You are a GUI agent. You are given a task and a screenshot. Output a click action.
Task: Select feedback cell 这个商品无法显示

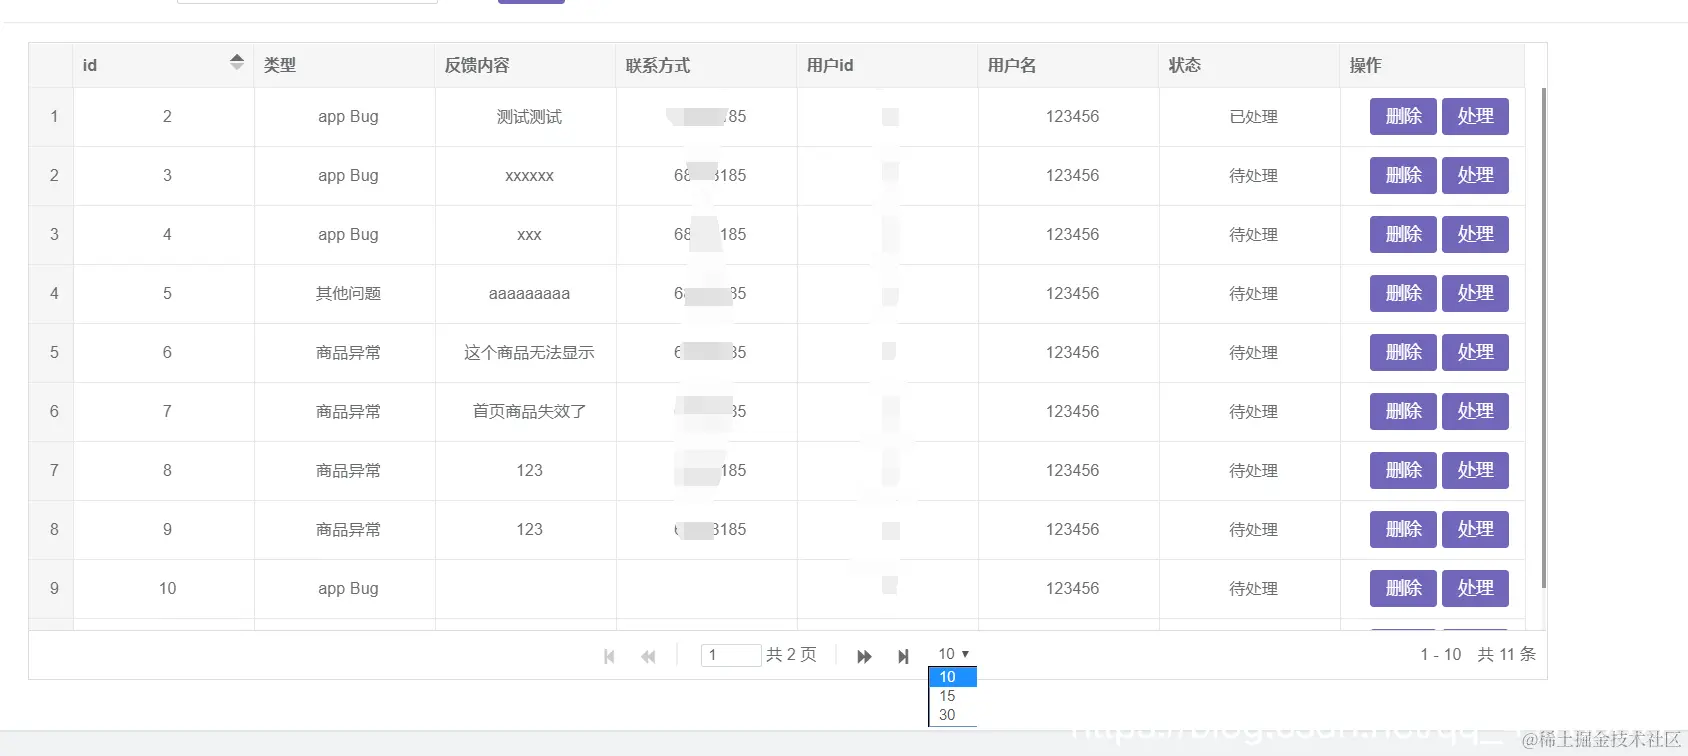(526, 353)
